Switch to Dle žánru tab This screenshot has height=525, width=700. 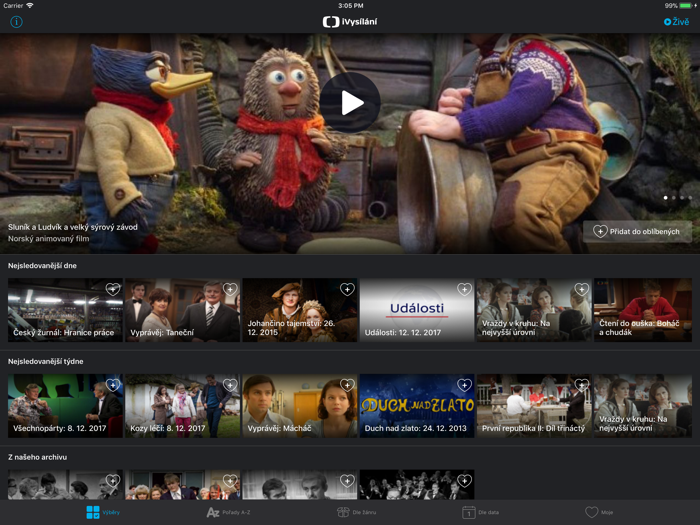tap(356, 512)
